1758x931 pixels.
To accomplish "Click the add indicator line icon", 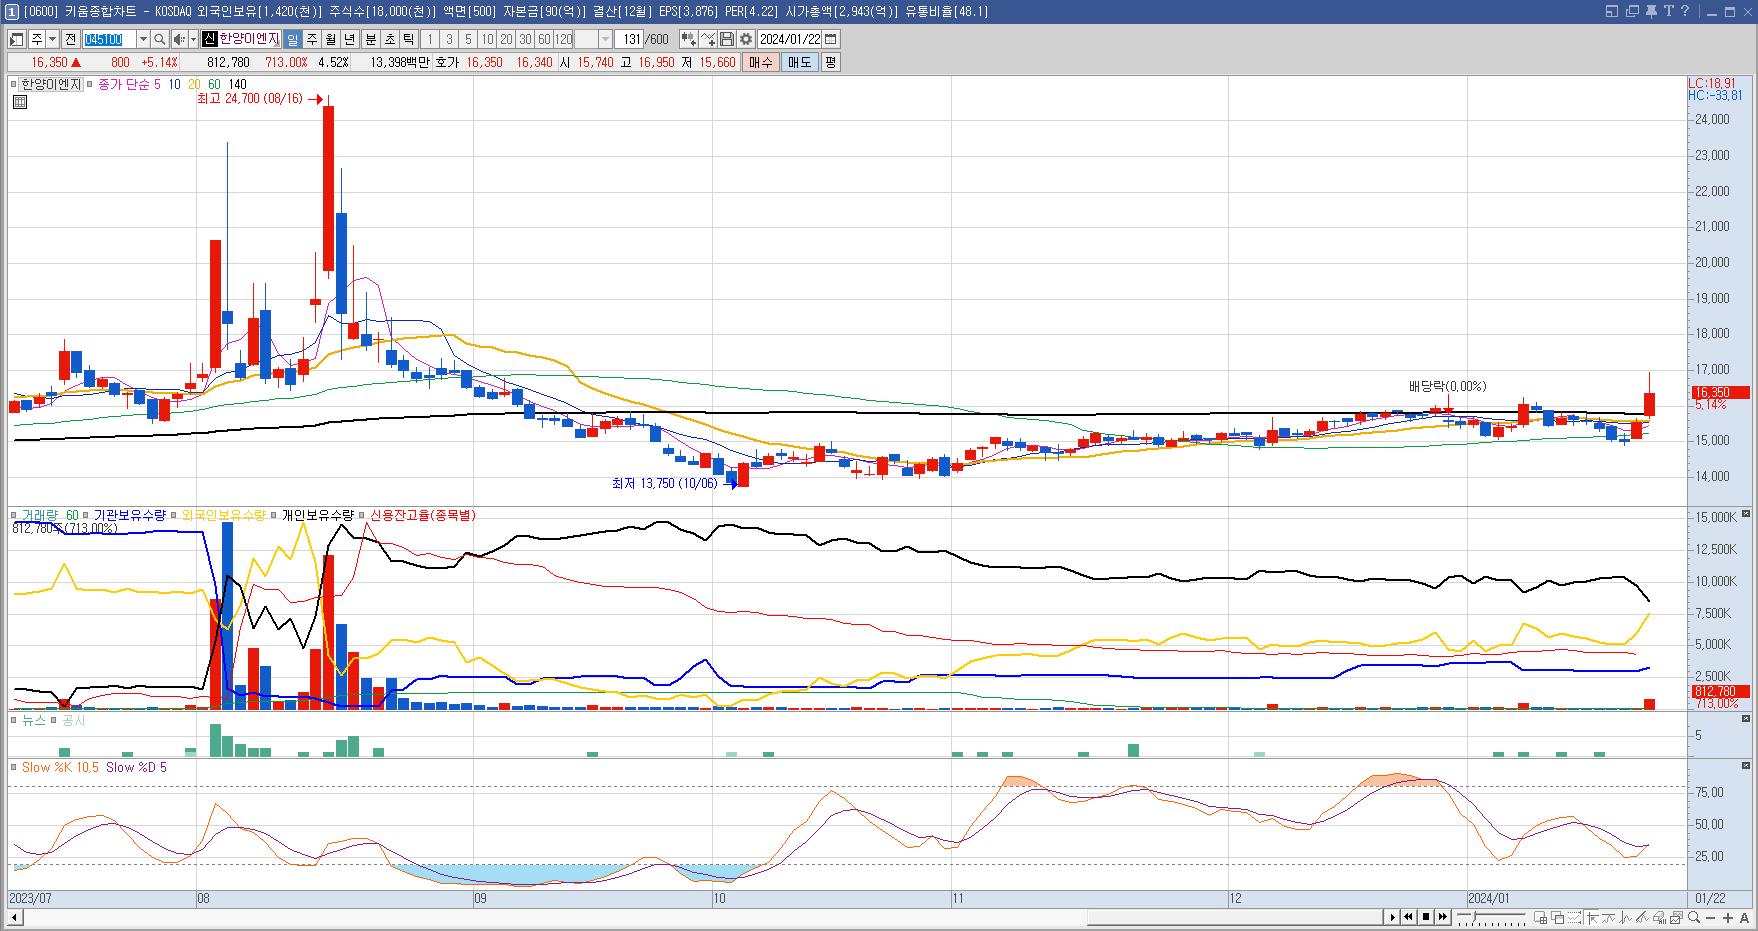I will pyautogui.click(x=707, y=39).
